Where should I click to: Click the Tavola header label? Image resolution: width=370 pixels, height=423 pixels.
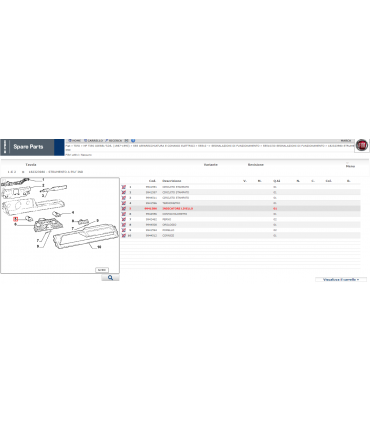[31, 165]
